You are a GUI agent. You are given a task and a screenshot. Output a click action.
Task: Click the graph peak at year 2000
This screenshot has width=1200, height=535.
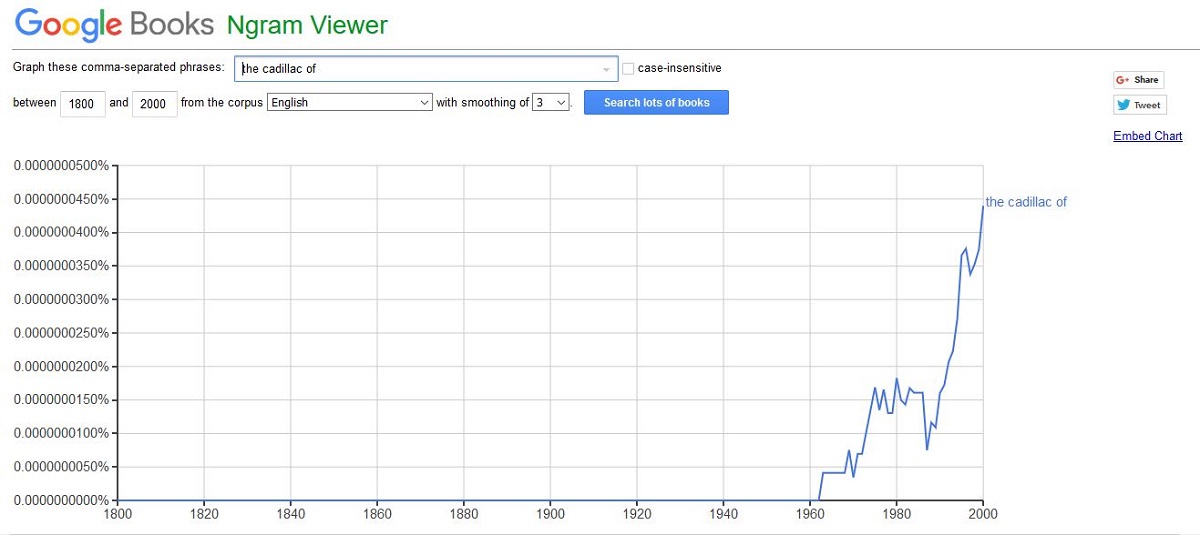tap(983, 204)
